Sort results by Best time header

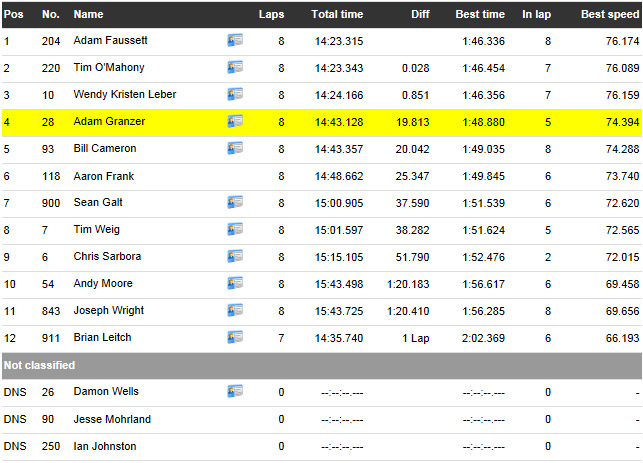(x=480, y=15)
